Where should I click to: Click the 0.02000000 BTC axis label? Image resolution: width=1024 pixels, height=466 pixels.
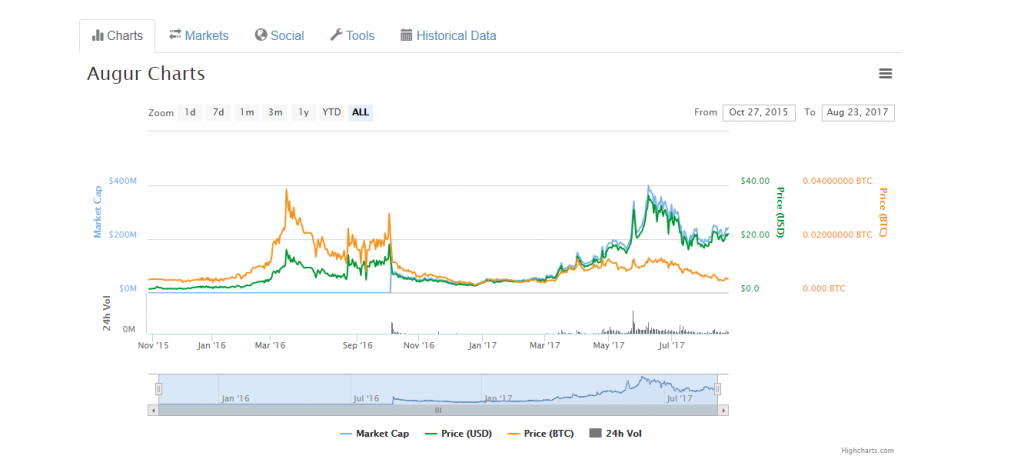pyautogui.click(x=837, y=234)
